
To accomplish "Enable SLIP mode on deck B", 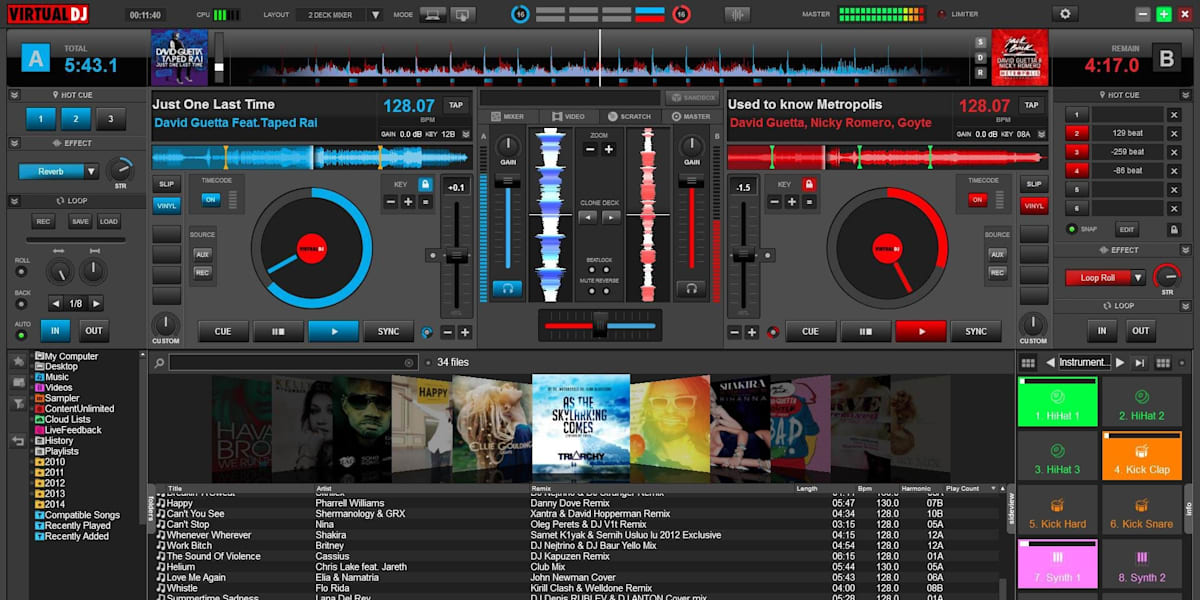I will 1034,184.
